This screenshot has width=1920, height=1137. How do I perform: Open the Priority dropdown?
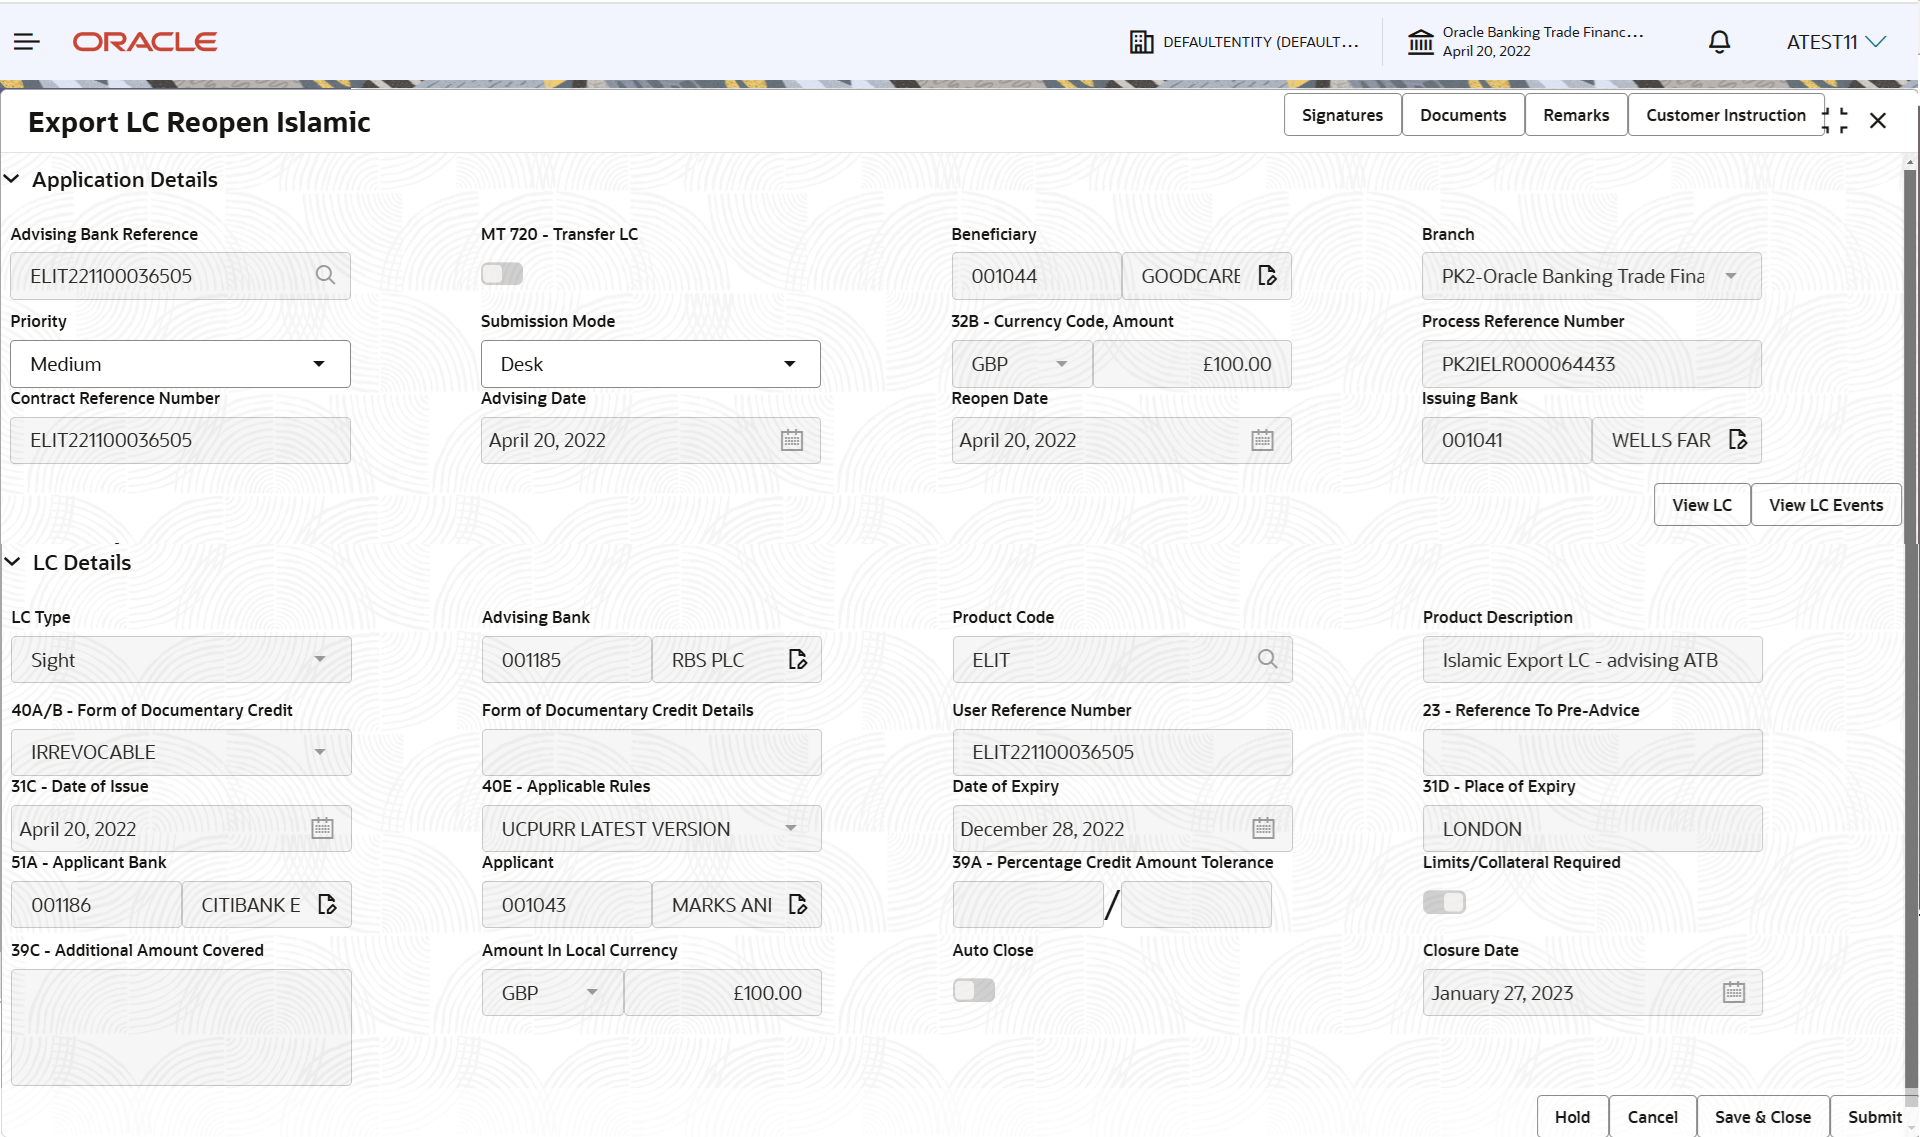(x=320, y=364)
